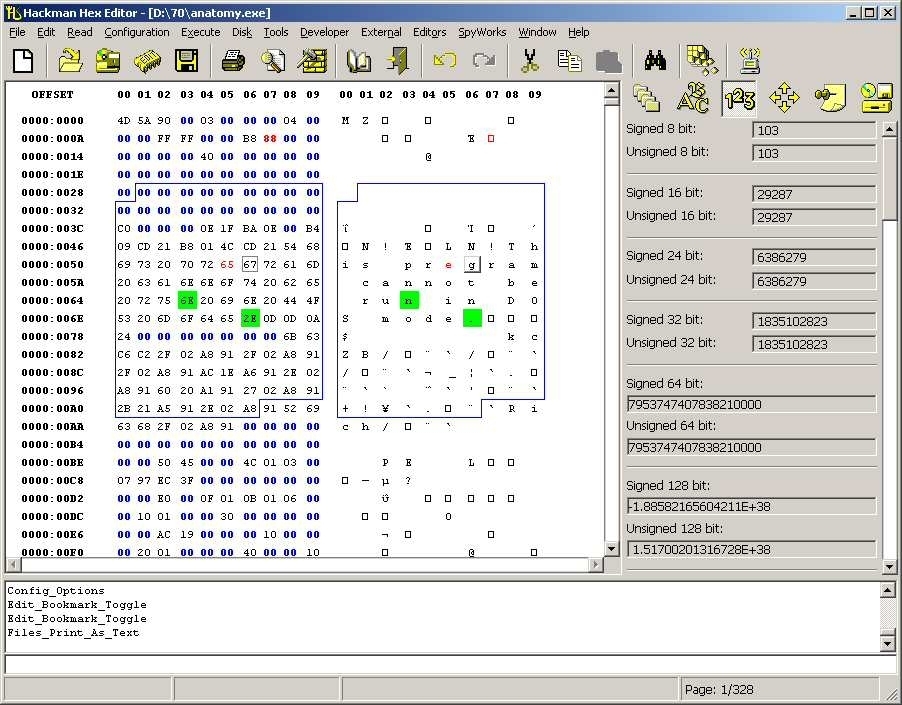
Task: Switch to the ABC text panel tab
Action: tap(693, 98)
